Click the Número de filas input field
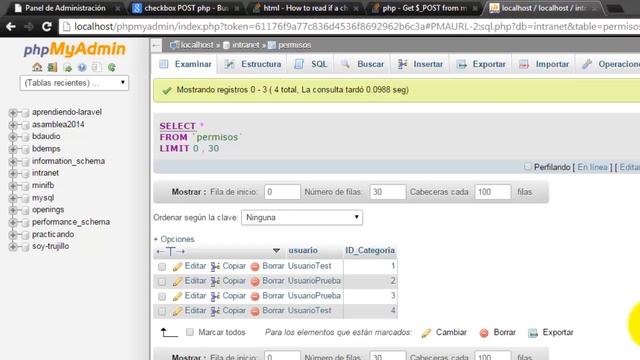Viewport: 640px width, 360px height. (388, 192)
